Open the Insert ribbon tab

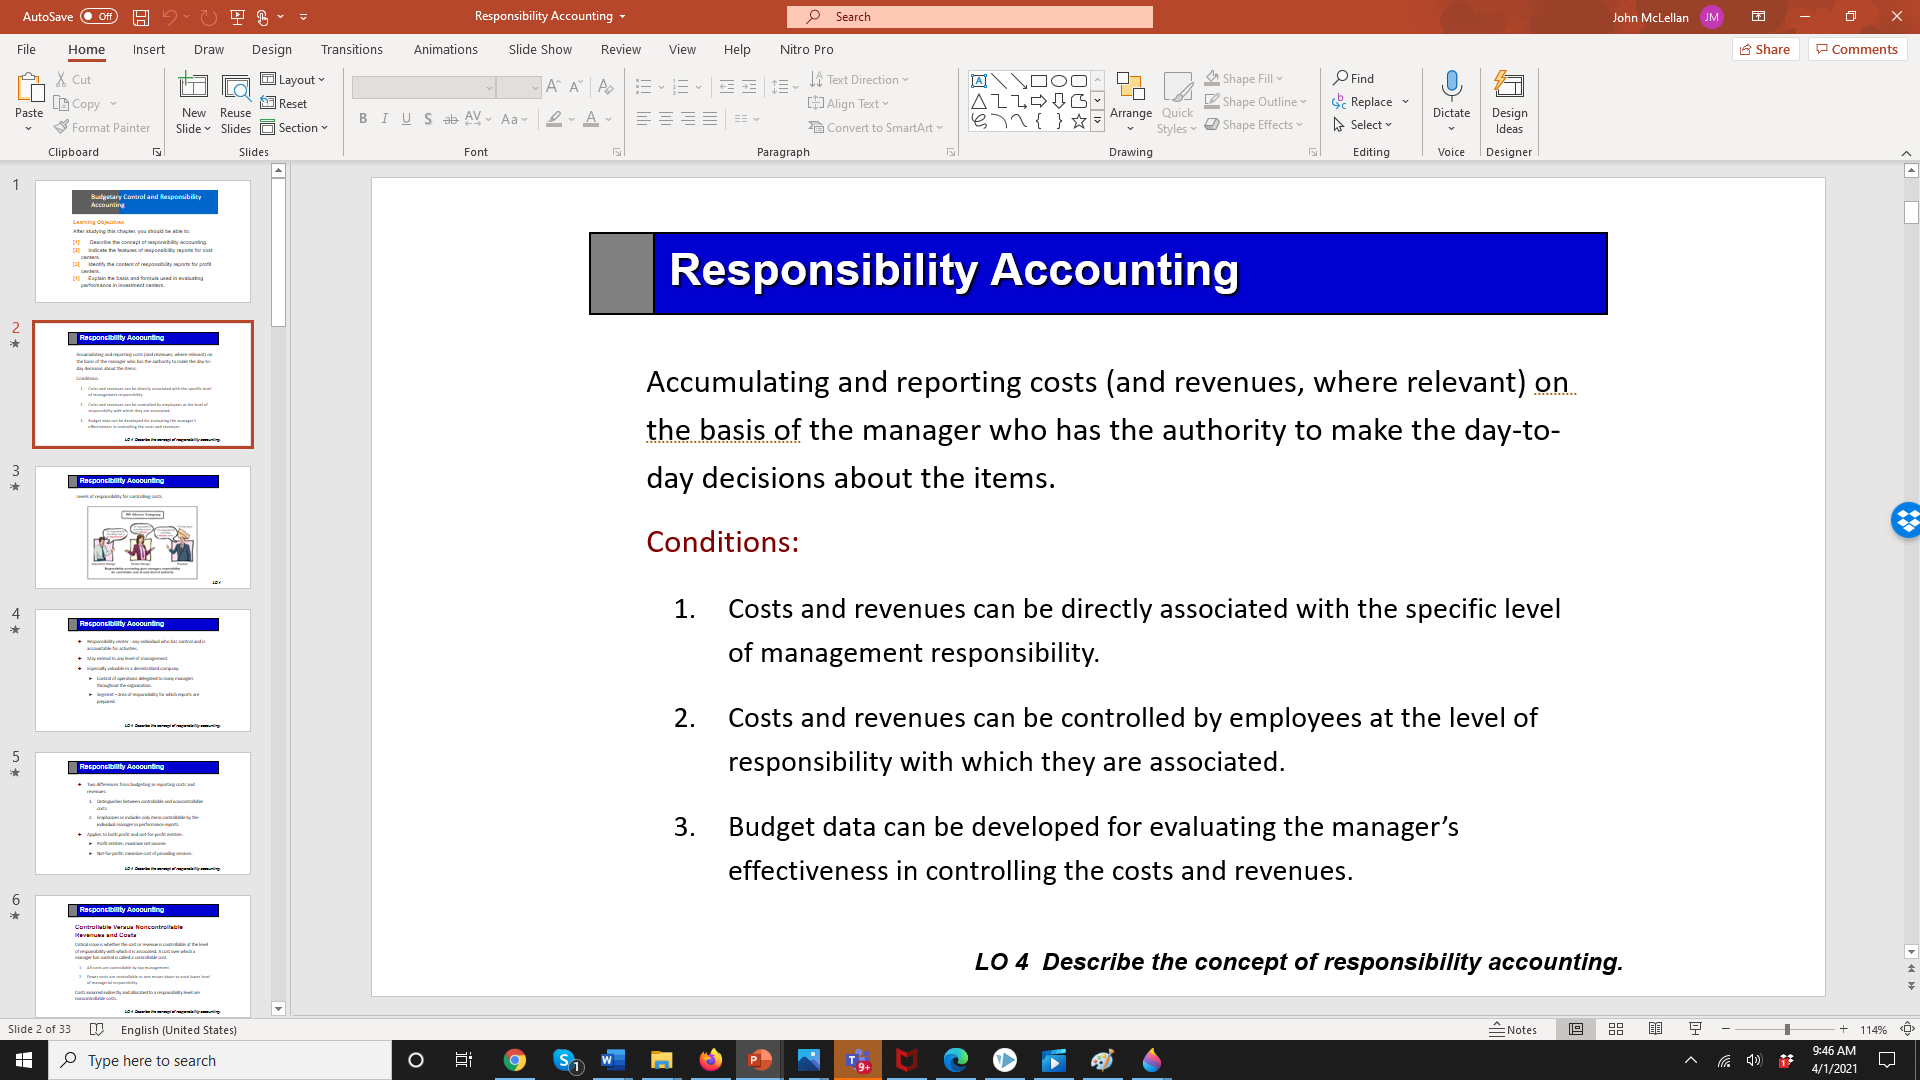(x=149, y=49)
